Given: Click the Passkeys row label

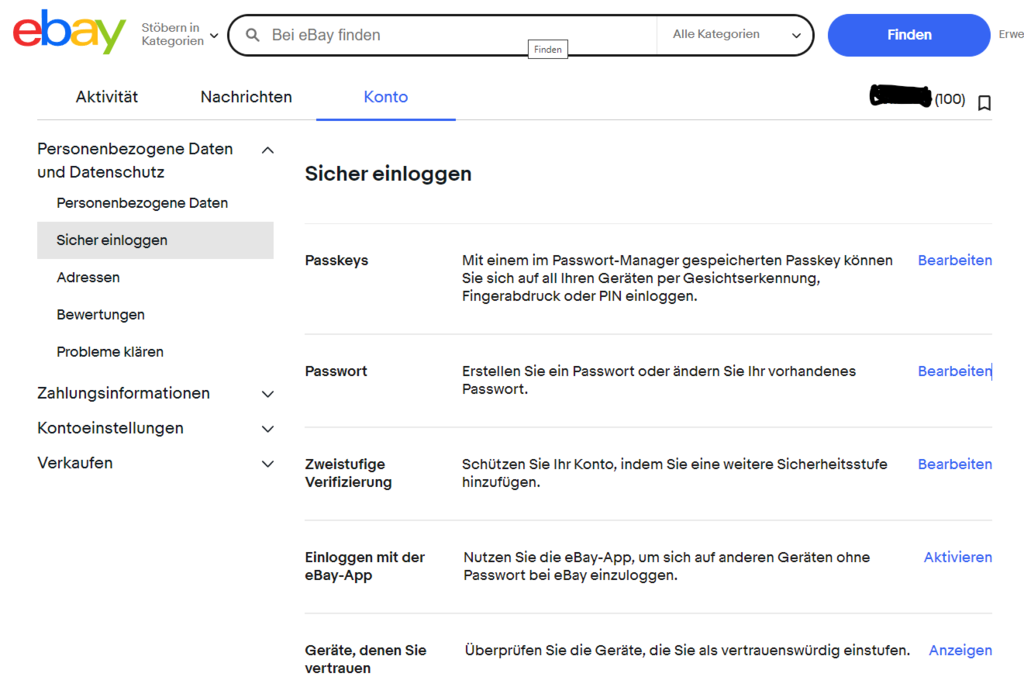Looking at the screenshot, I should (336, 261).
